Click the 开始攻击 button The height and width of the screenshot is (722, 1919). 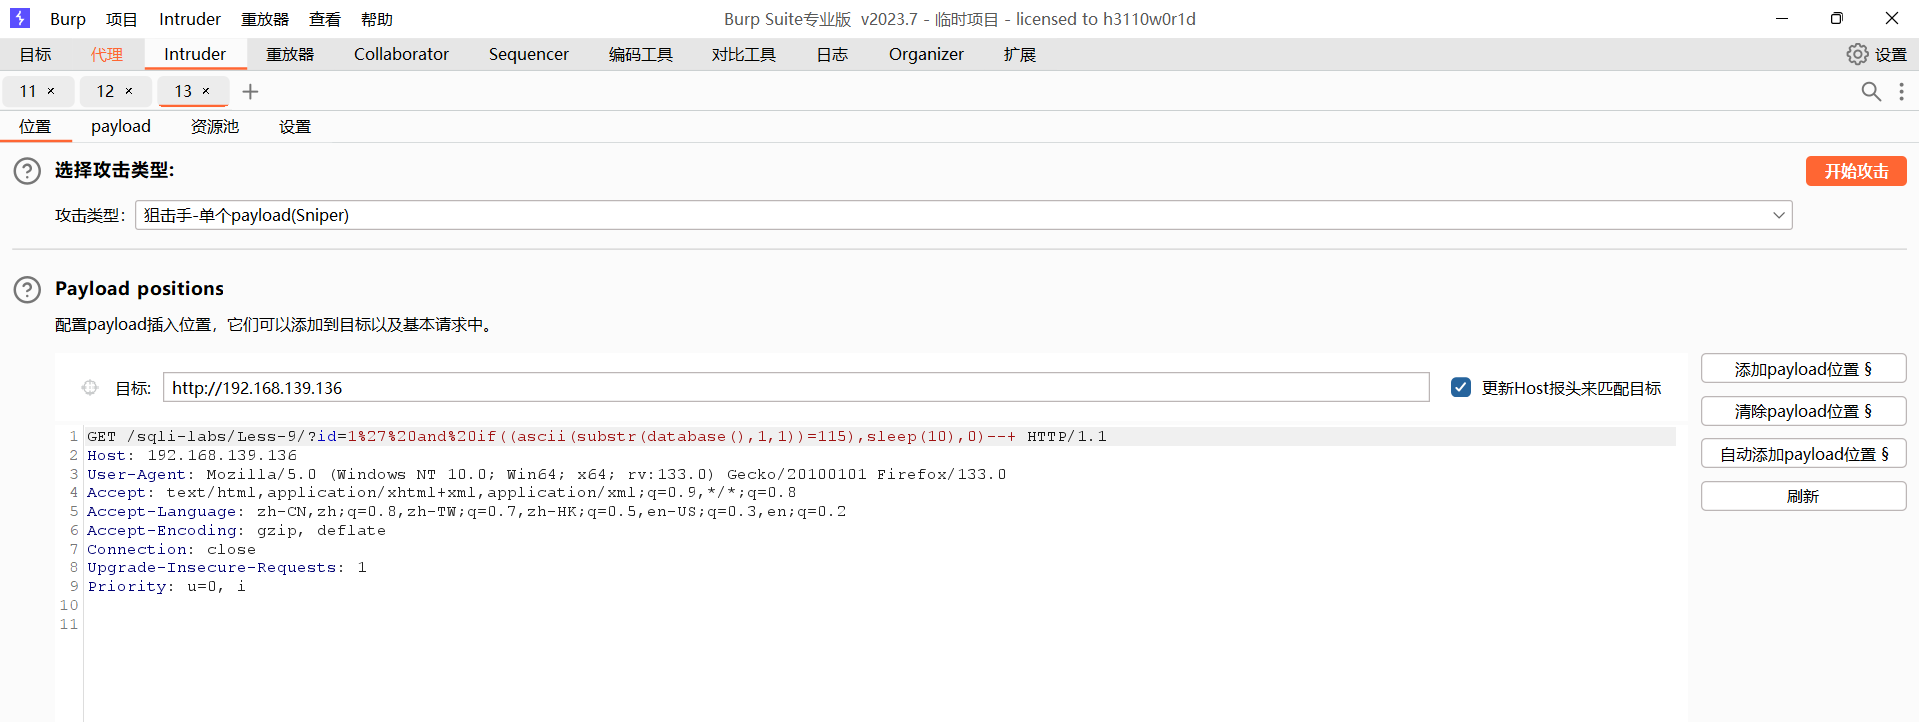pos(1856,171)
